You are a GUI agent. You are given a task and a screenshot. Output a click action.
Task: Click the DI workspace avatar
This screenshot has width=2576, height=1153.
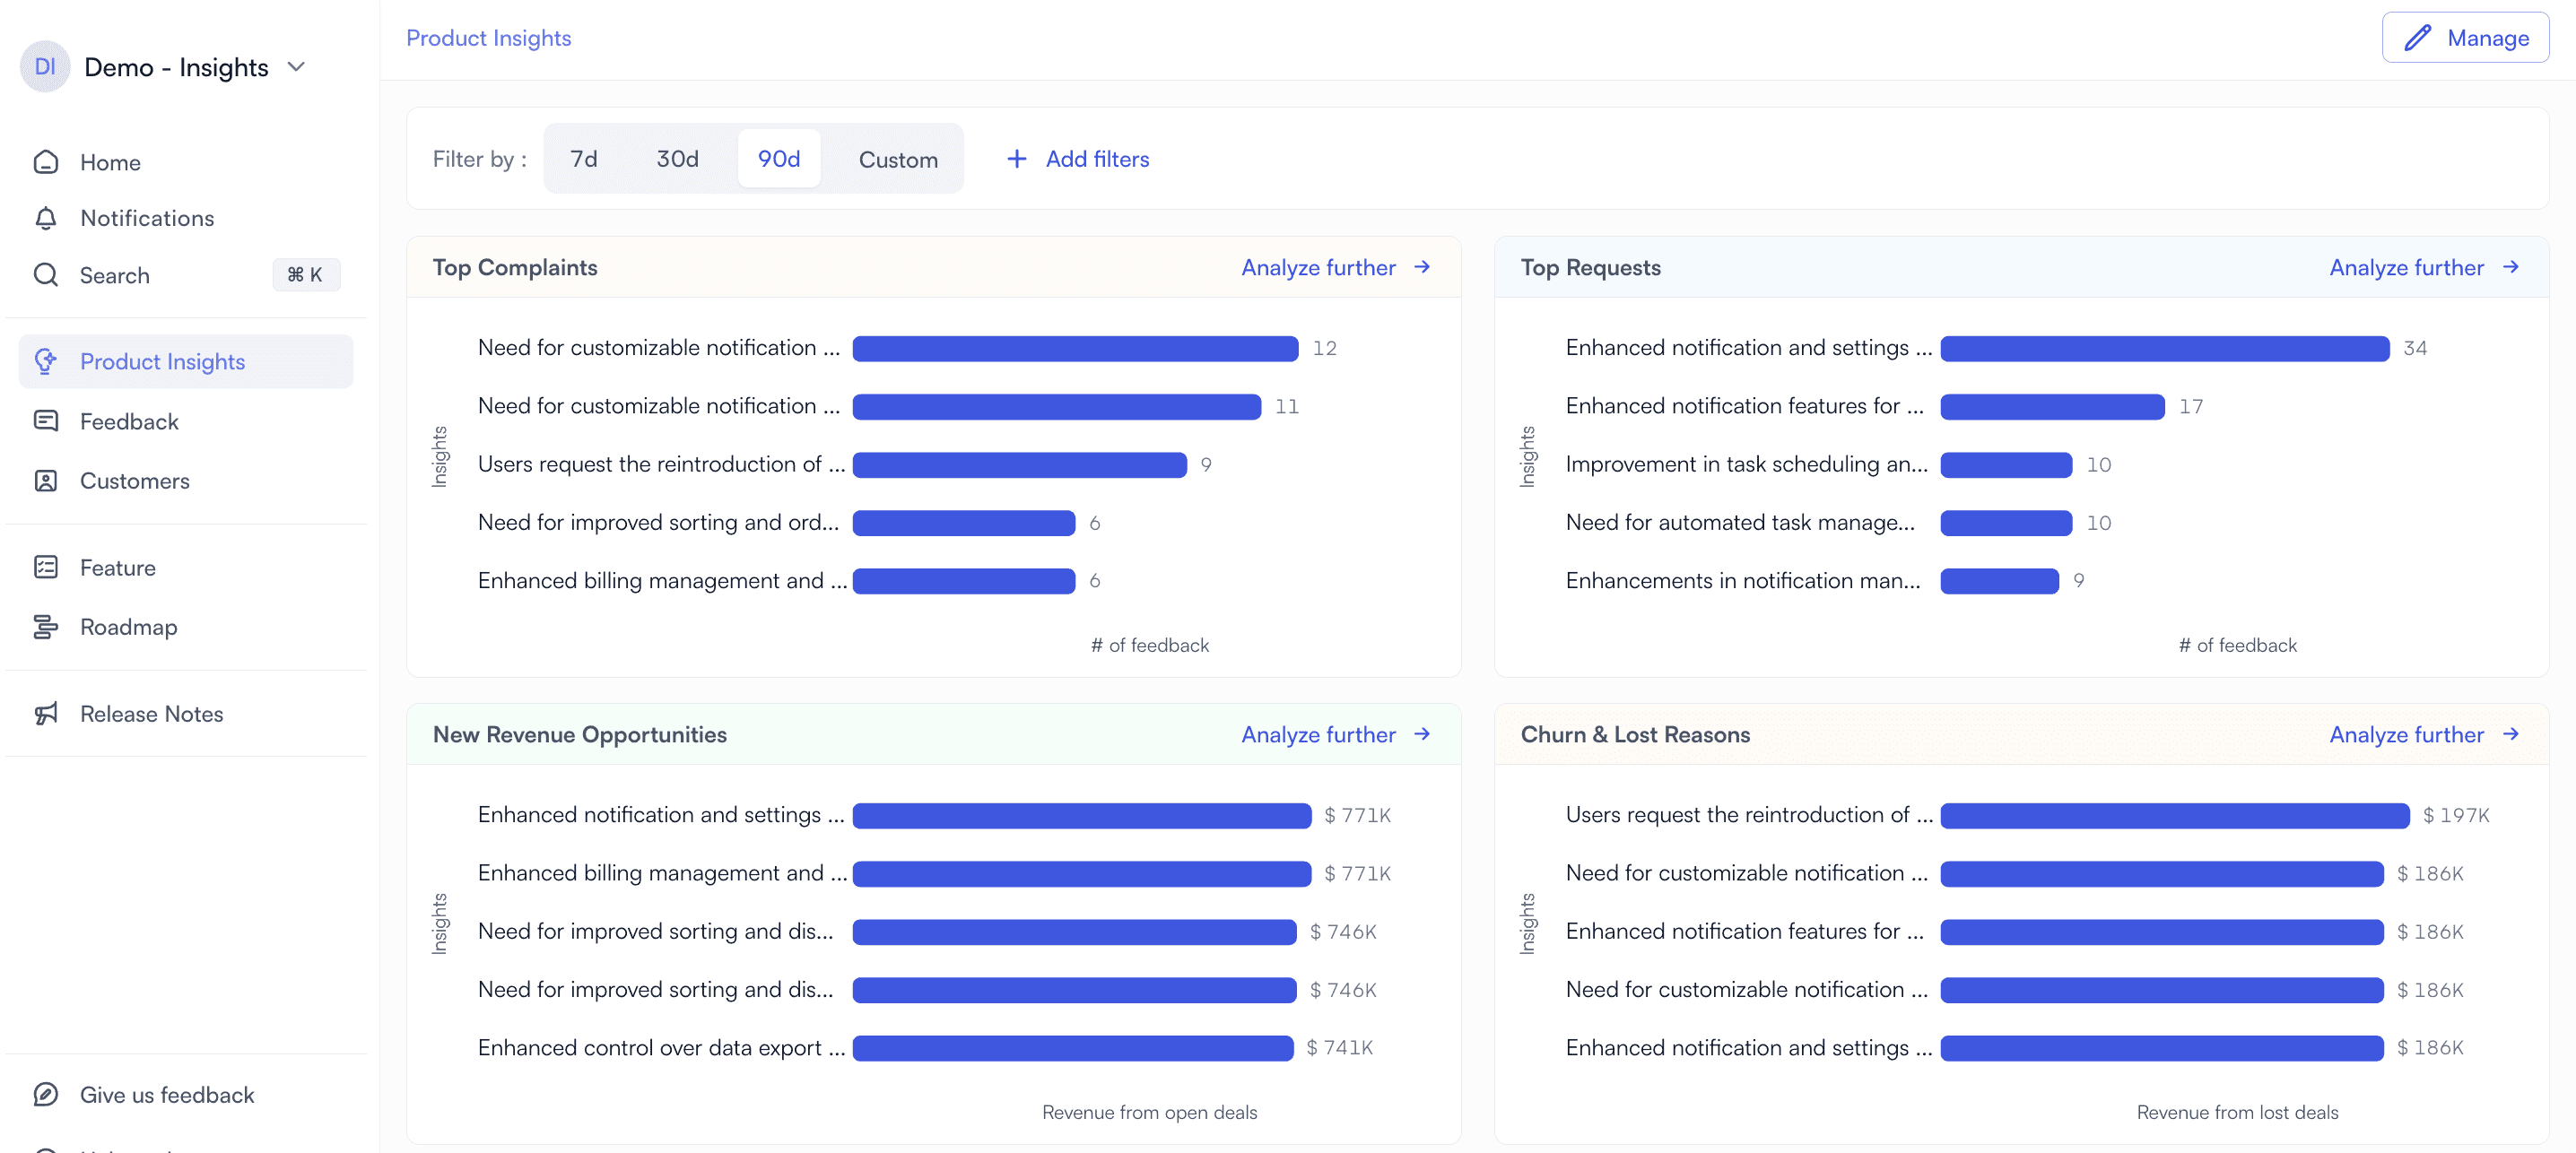click(45, 67)
